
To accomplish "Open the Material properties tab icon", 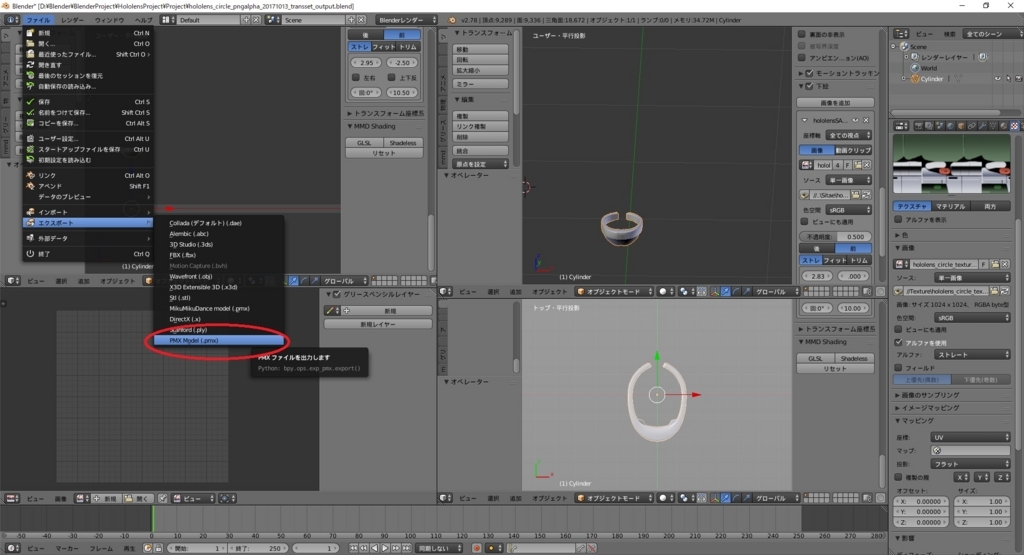I will pos(1004,126).
